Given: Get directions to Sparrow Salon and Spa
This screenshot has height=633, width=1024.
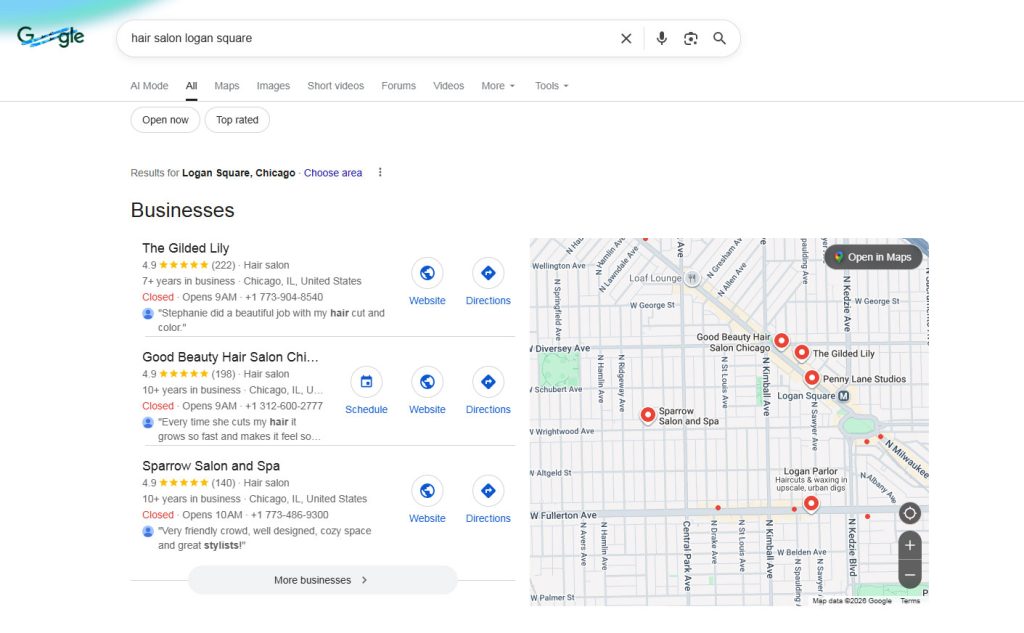Looking at the screenshot, I should [488, 491].
